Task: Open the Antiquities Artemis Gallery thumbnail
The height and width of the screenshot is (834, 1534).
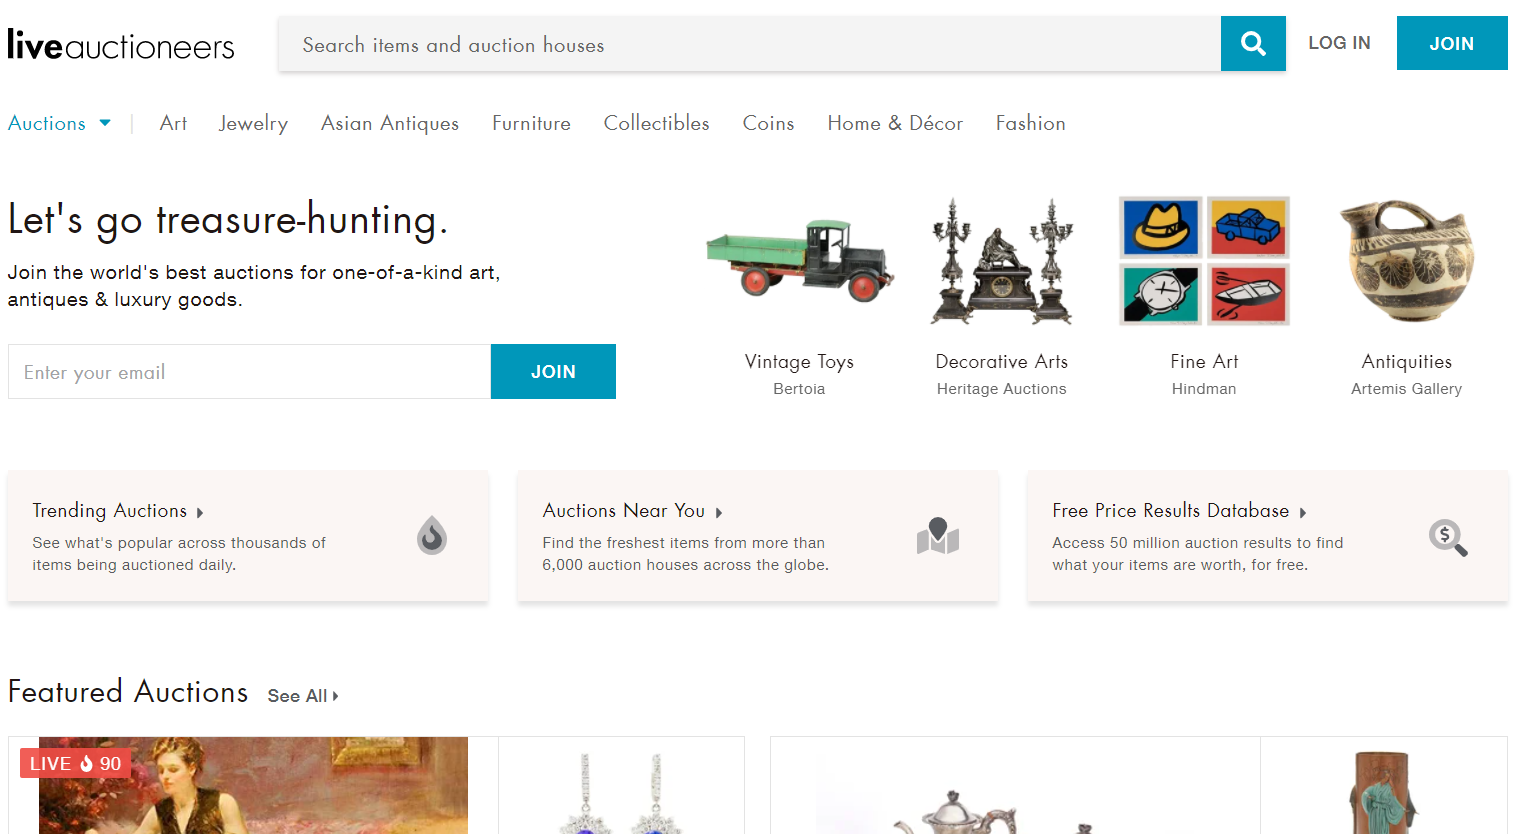Action: click(1406, 260)
